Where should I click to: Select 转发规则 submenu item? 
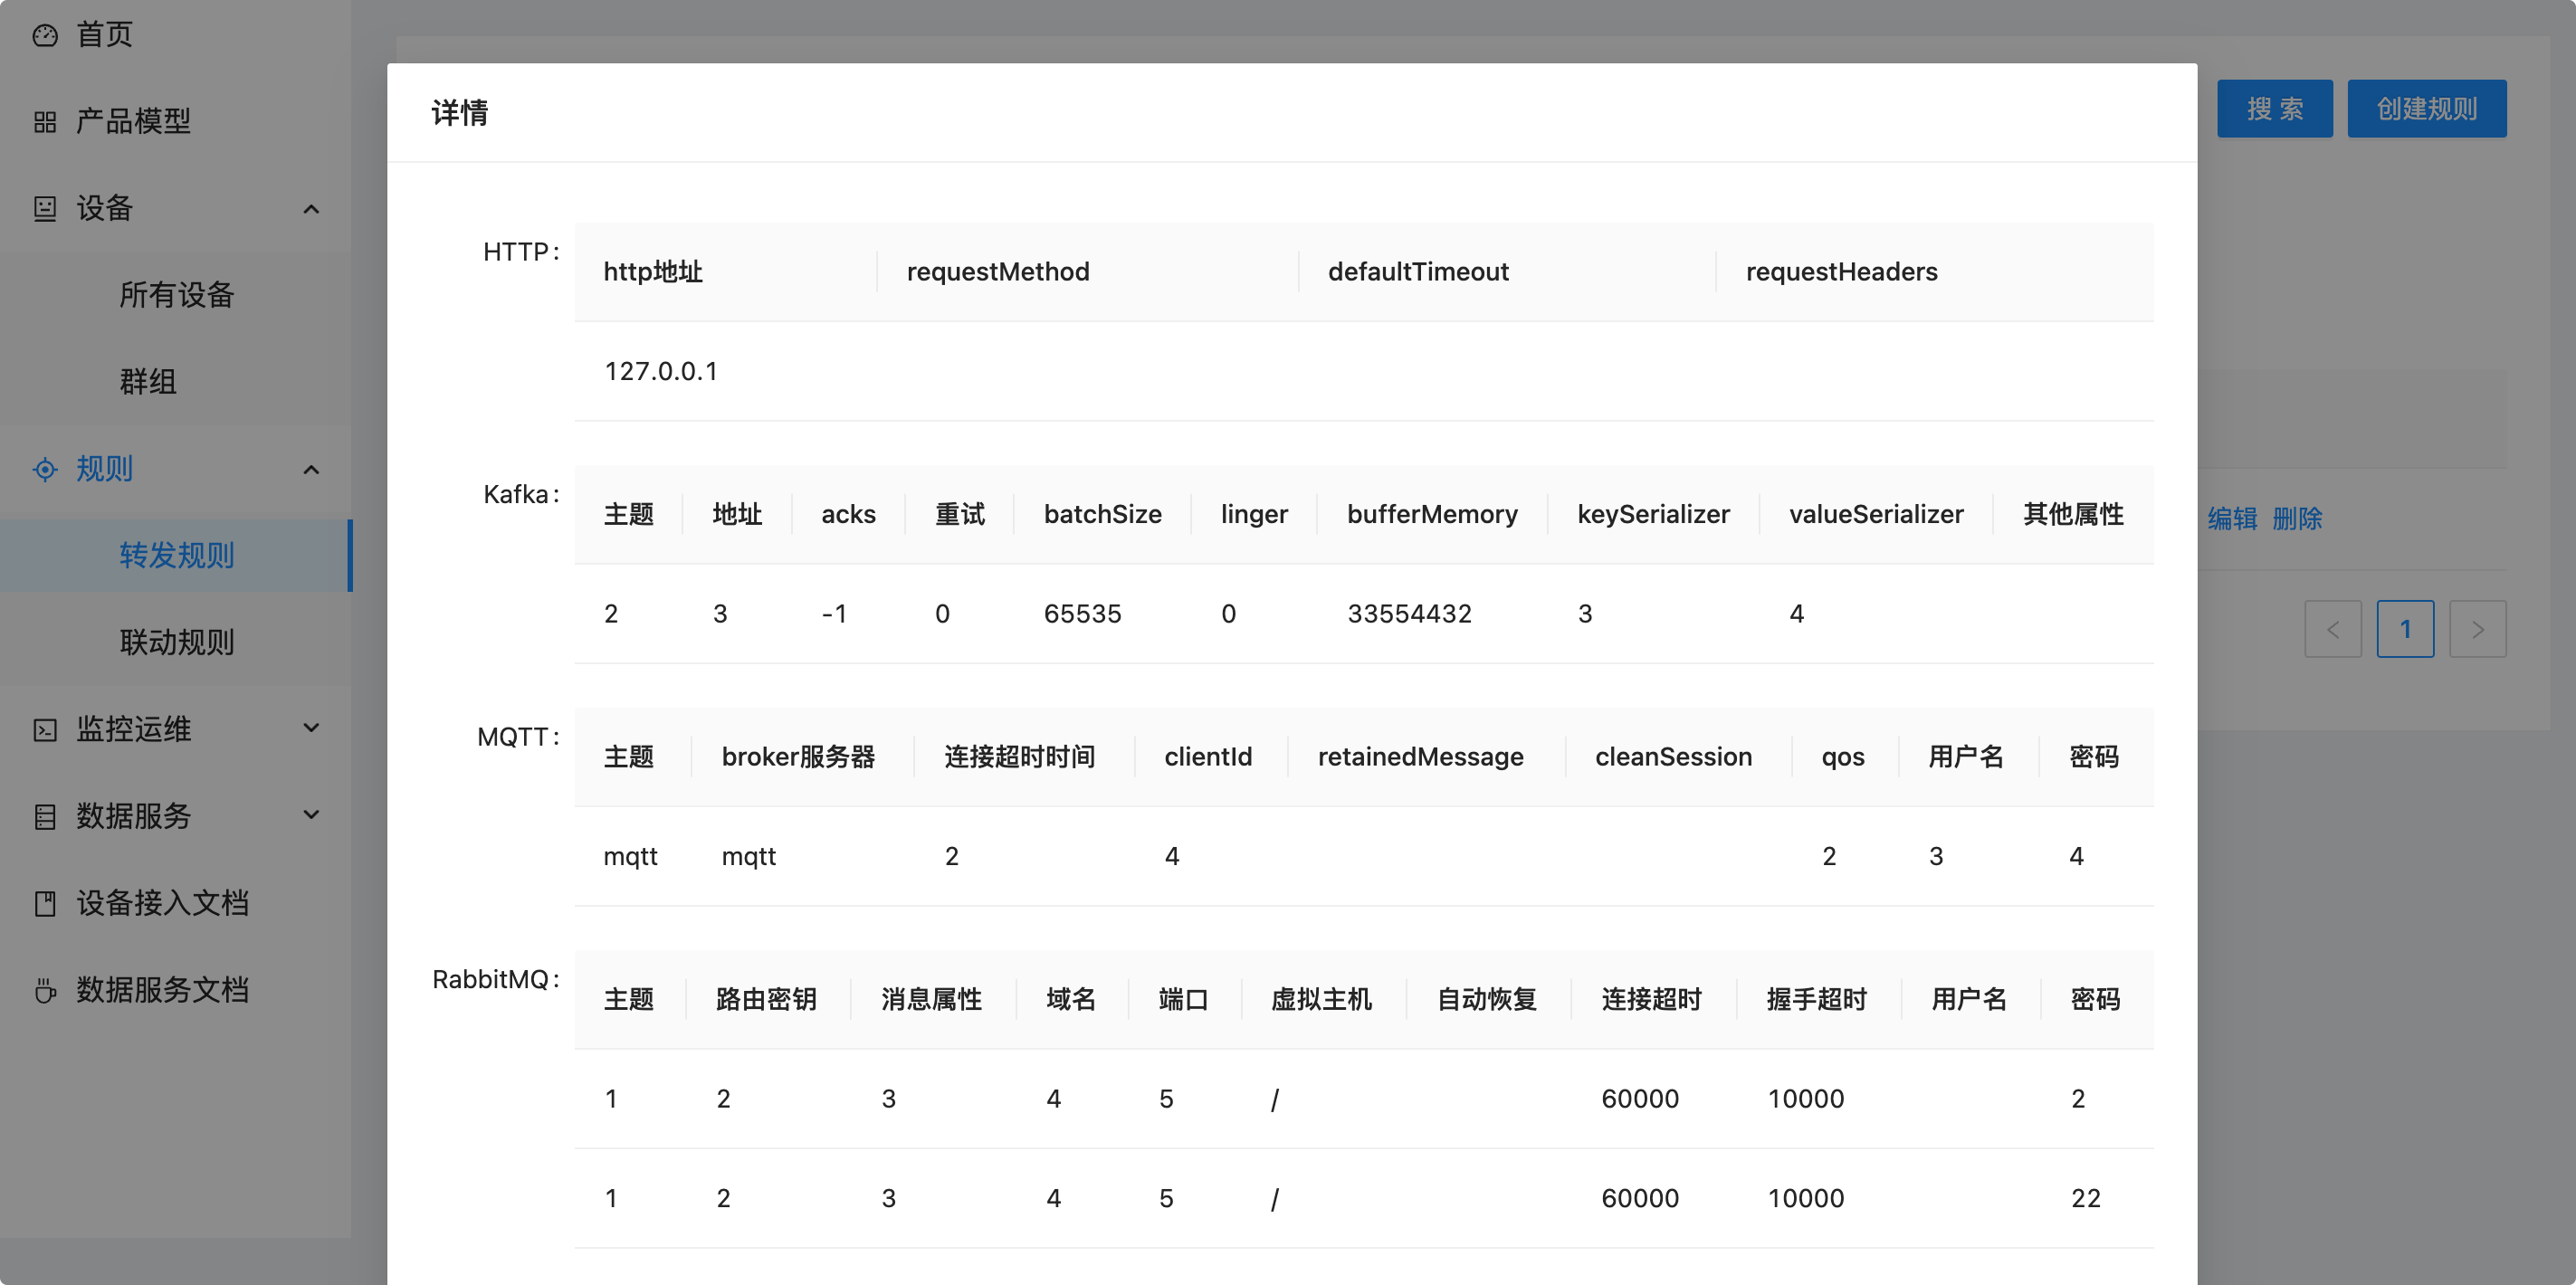point(176,556)
